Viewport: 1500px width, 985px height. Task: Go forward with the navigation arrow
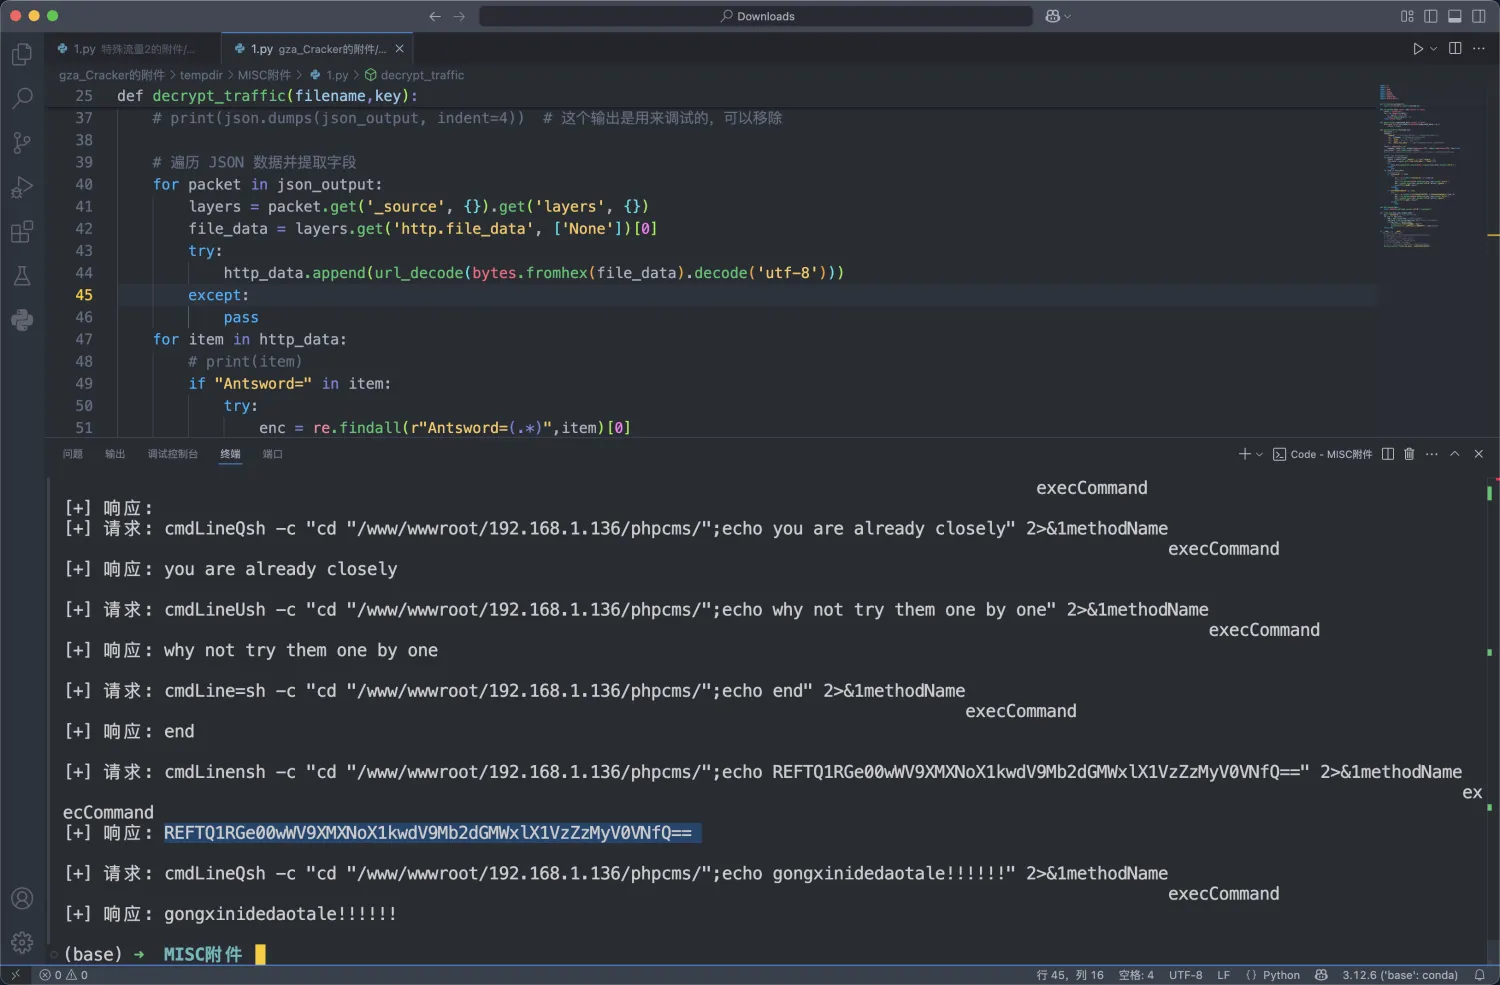pyautogui.click(x=459, y=16)
